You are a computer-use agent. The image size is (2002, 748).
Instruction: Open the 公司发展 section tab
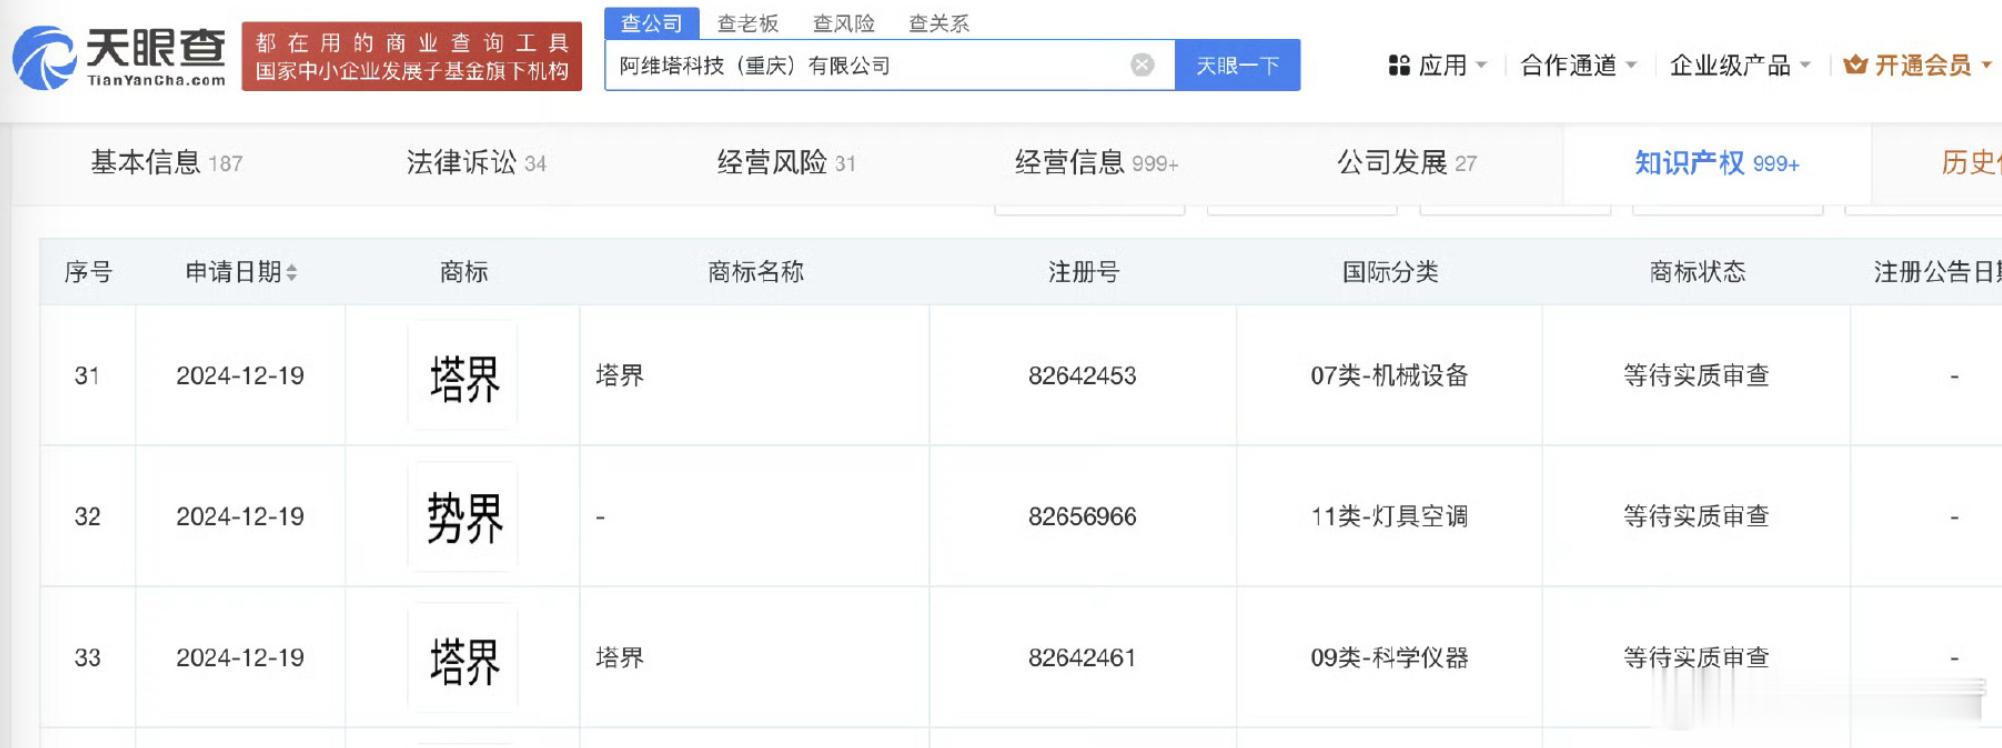(x=1407, y=162)
